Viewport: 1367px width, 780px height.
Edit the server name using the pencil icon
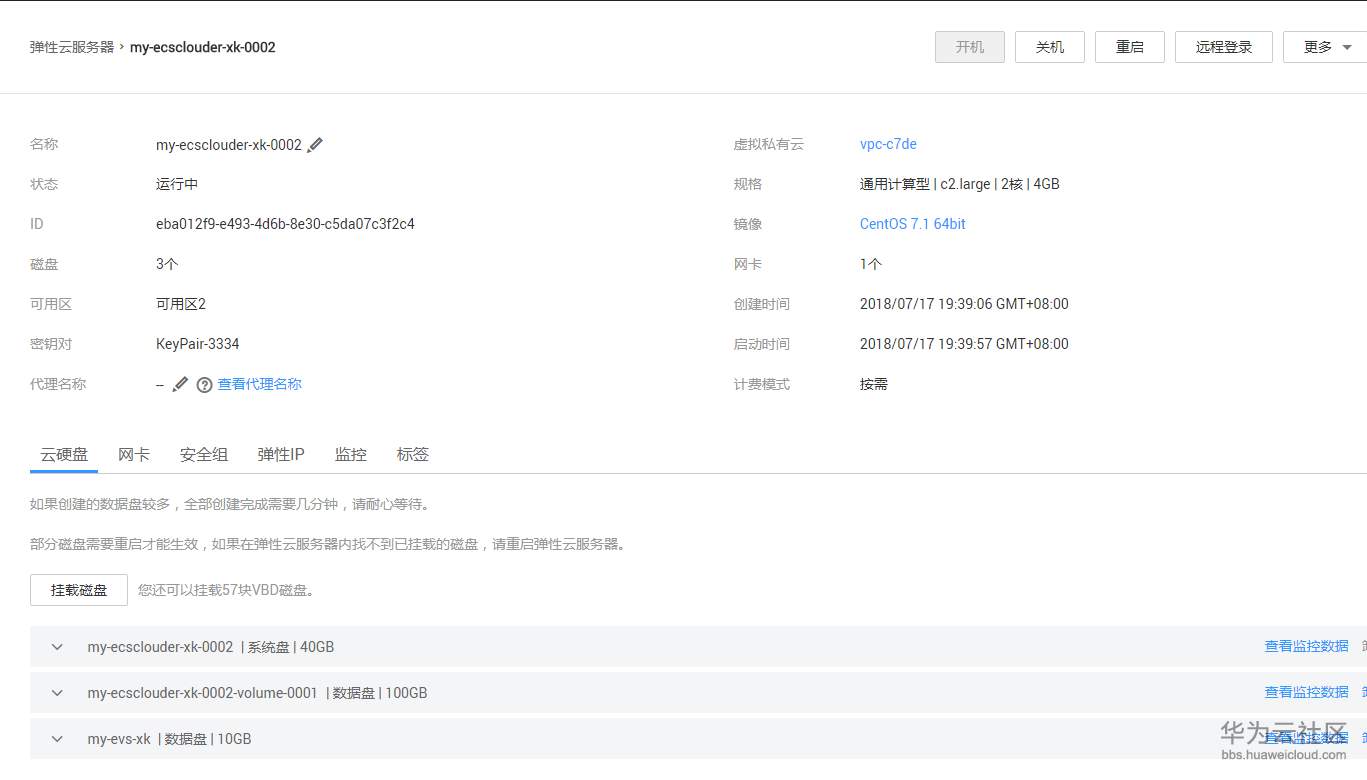(x=315, y=144)
